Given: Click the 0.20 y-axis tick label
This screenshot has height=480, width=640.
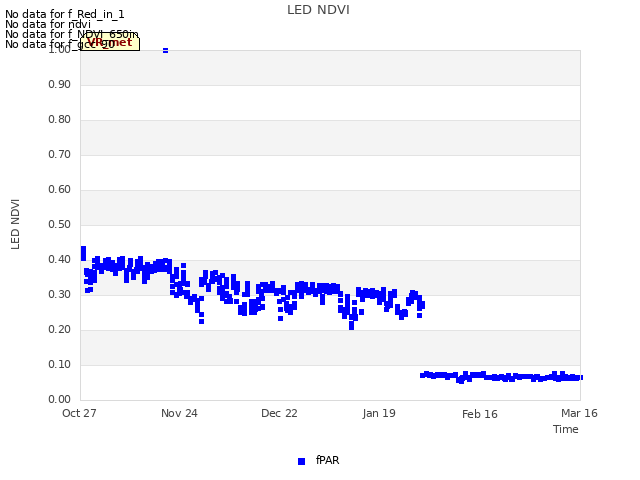Looking at the screenshot, I should point(60,329).
